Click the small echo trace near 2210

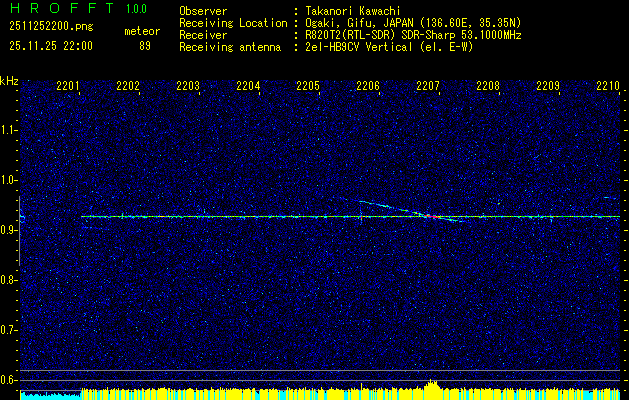(x=611, y=197)
